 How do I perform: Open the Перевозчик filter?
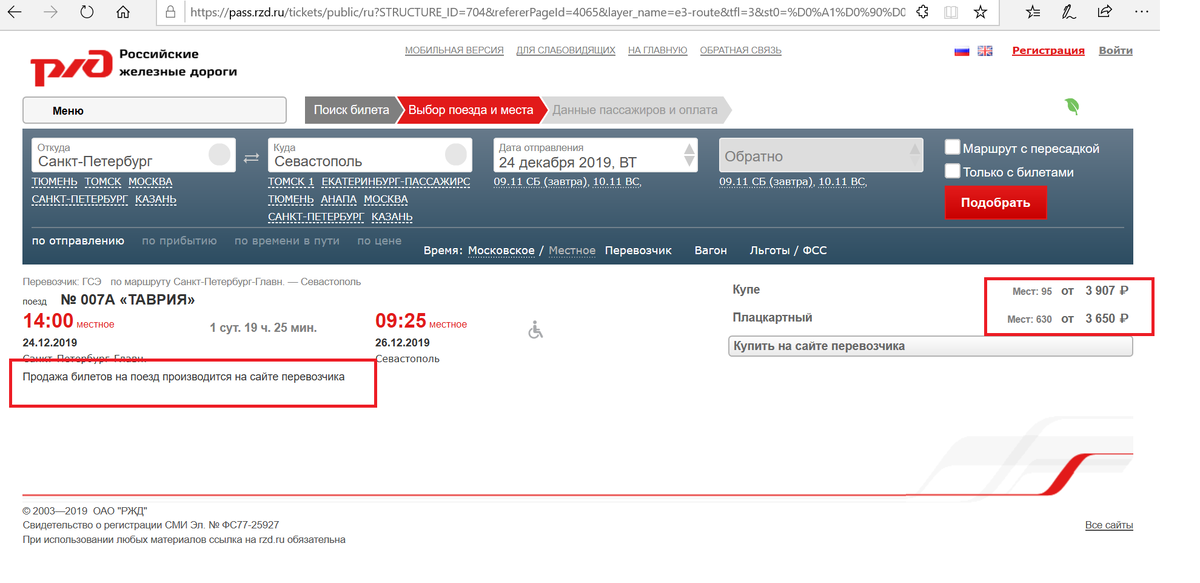coord(638,250)
